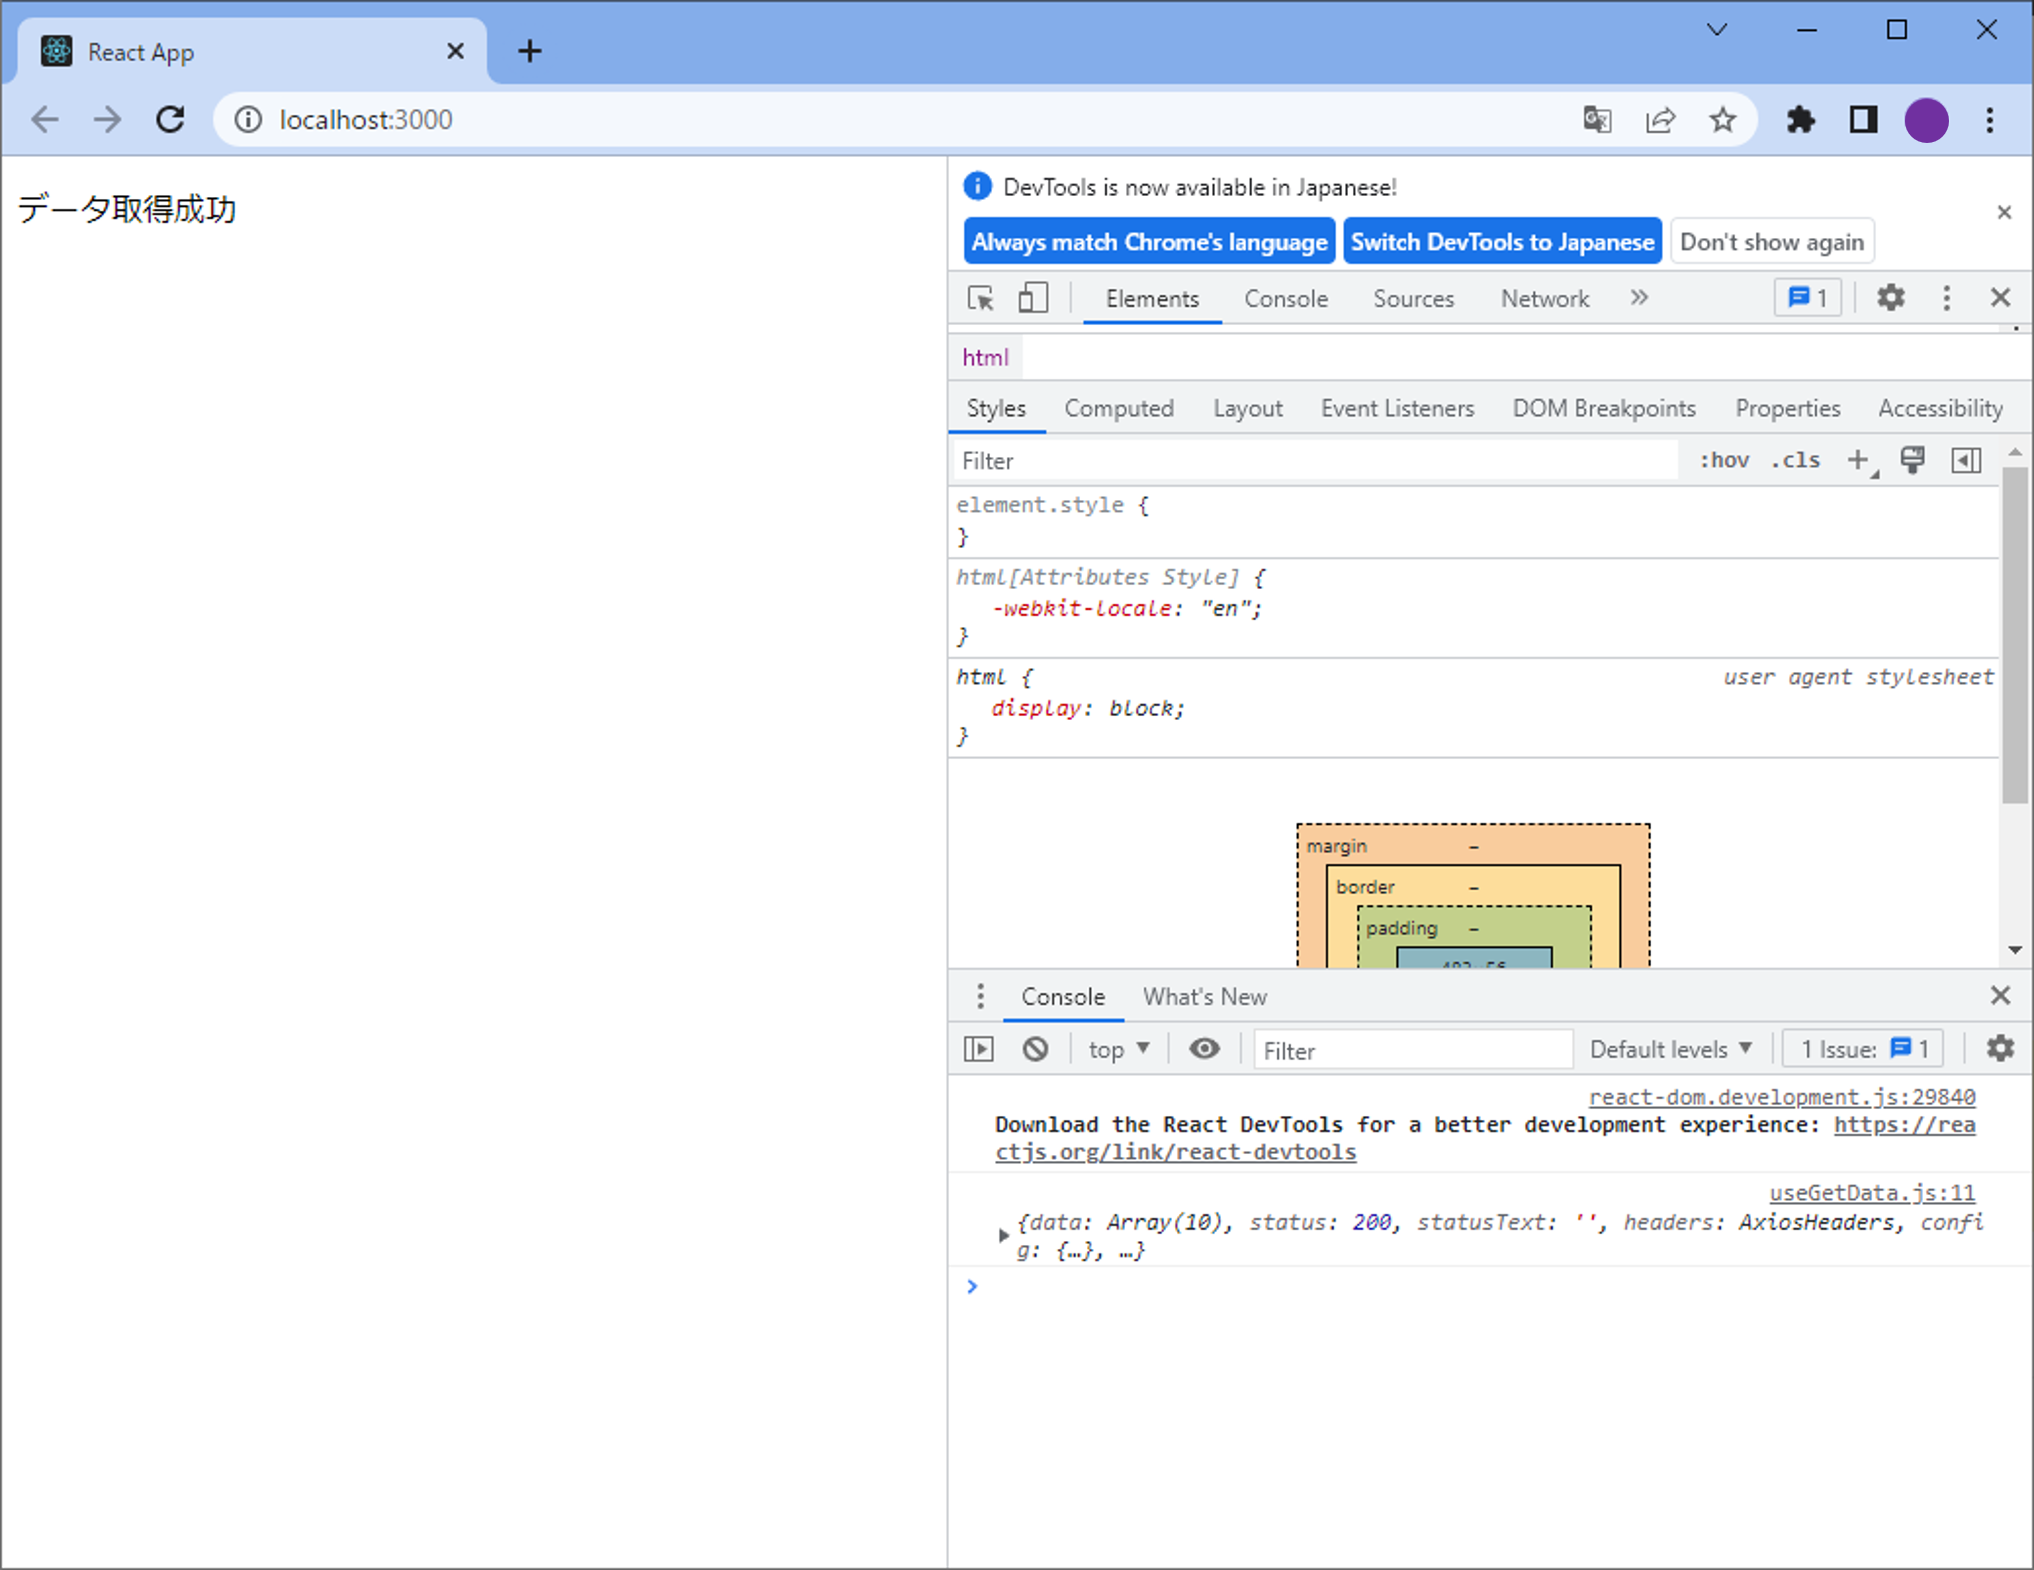Open Event Listeners pane
The height and width of the screenshot is (1570, 2034).
1397,409
